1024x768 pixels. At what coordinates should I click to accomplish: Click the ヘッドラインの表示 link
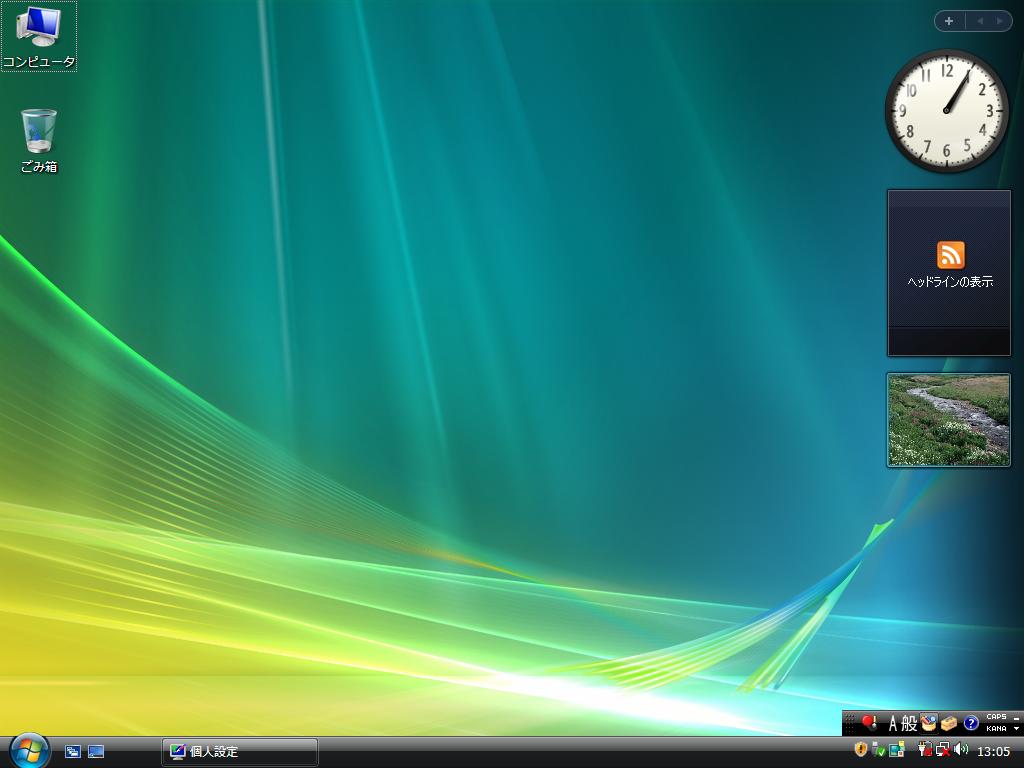(950, 281)
